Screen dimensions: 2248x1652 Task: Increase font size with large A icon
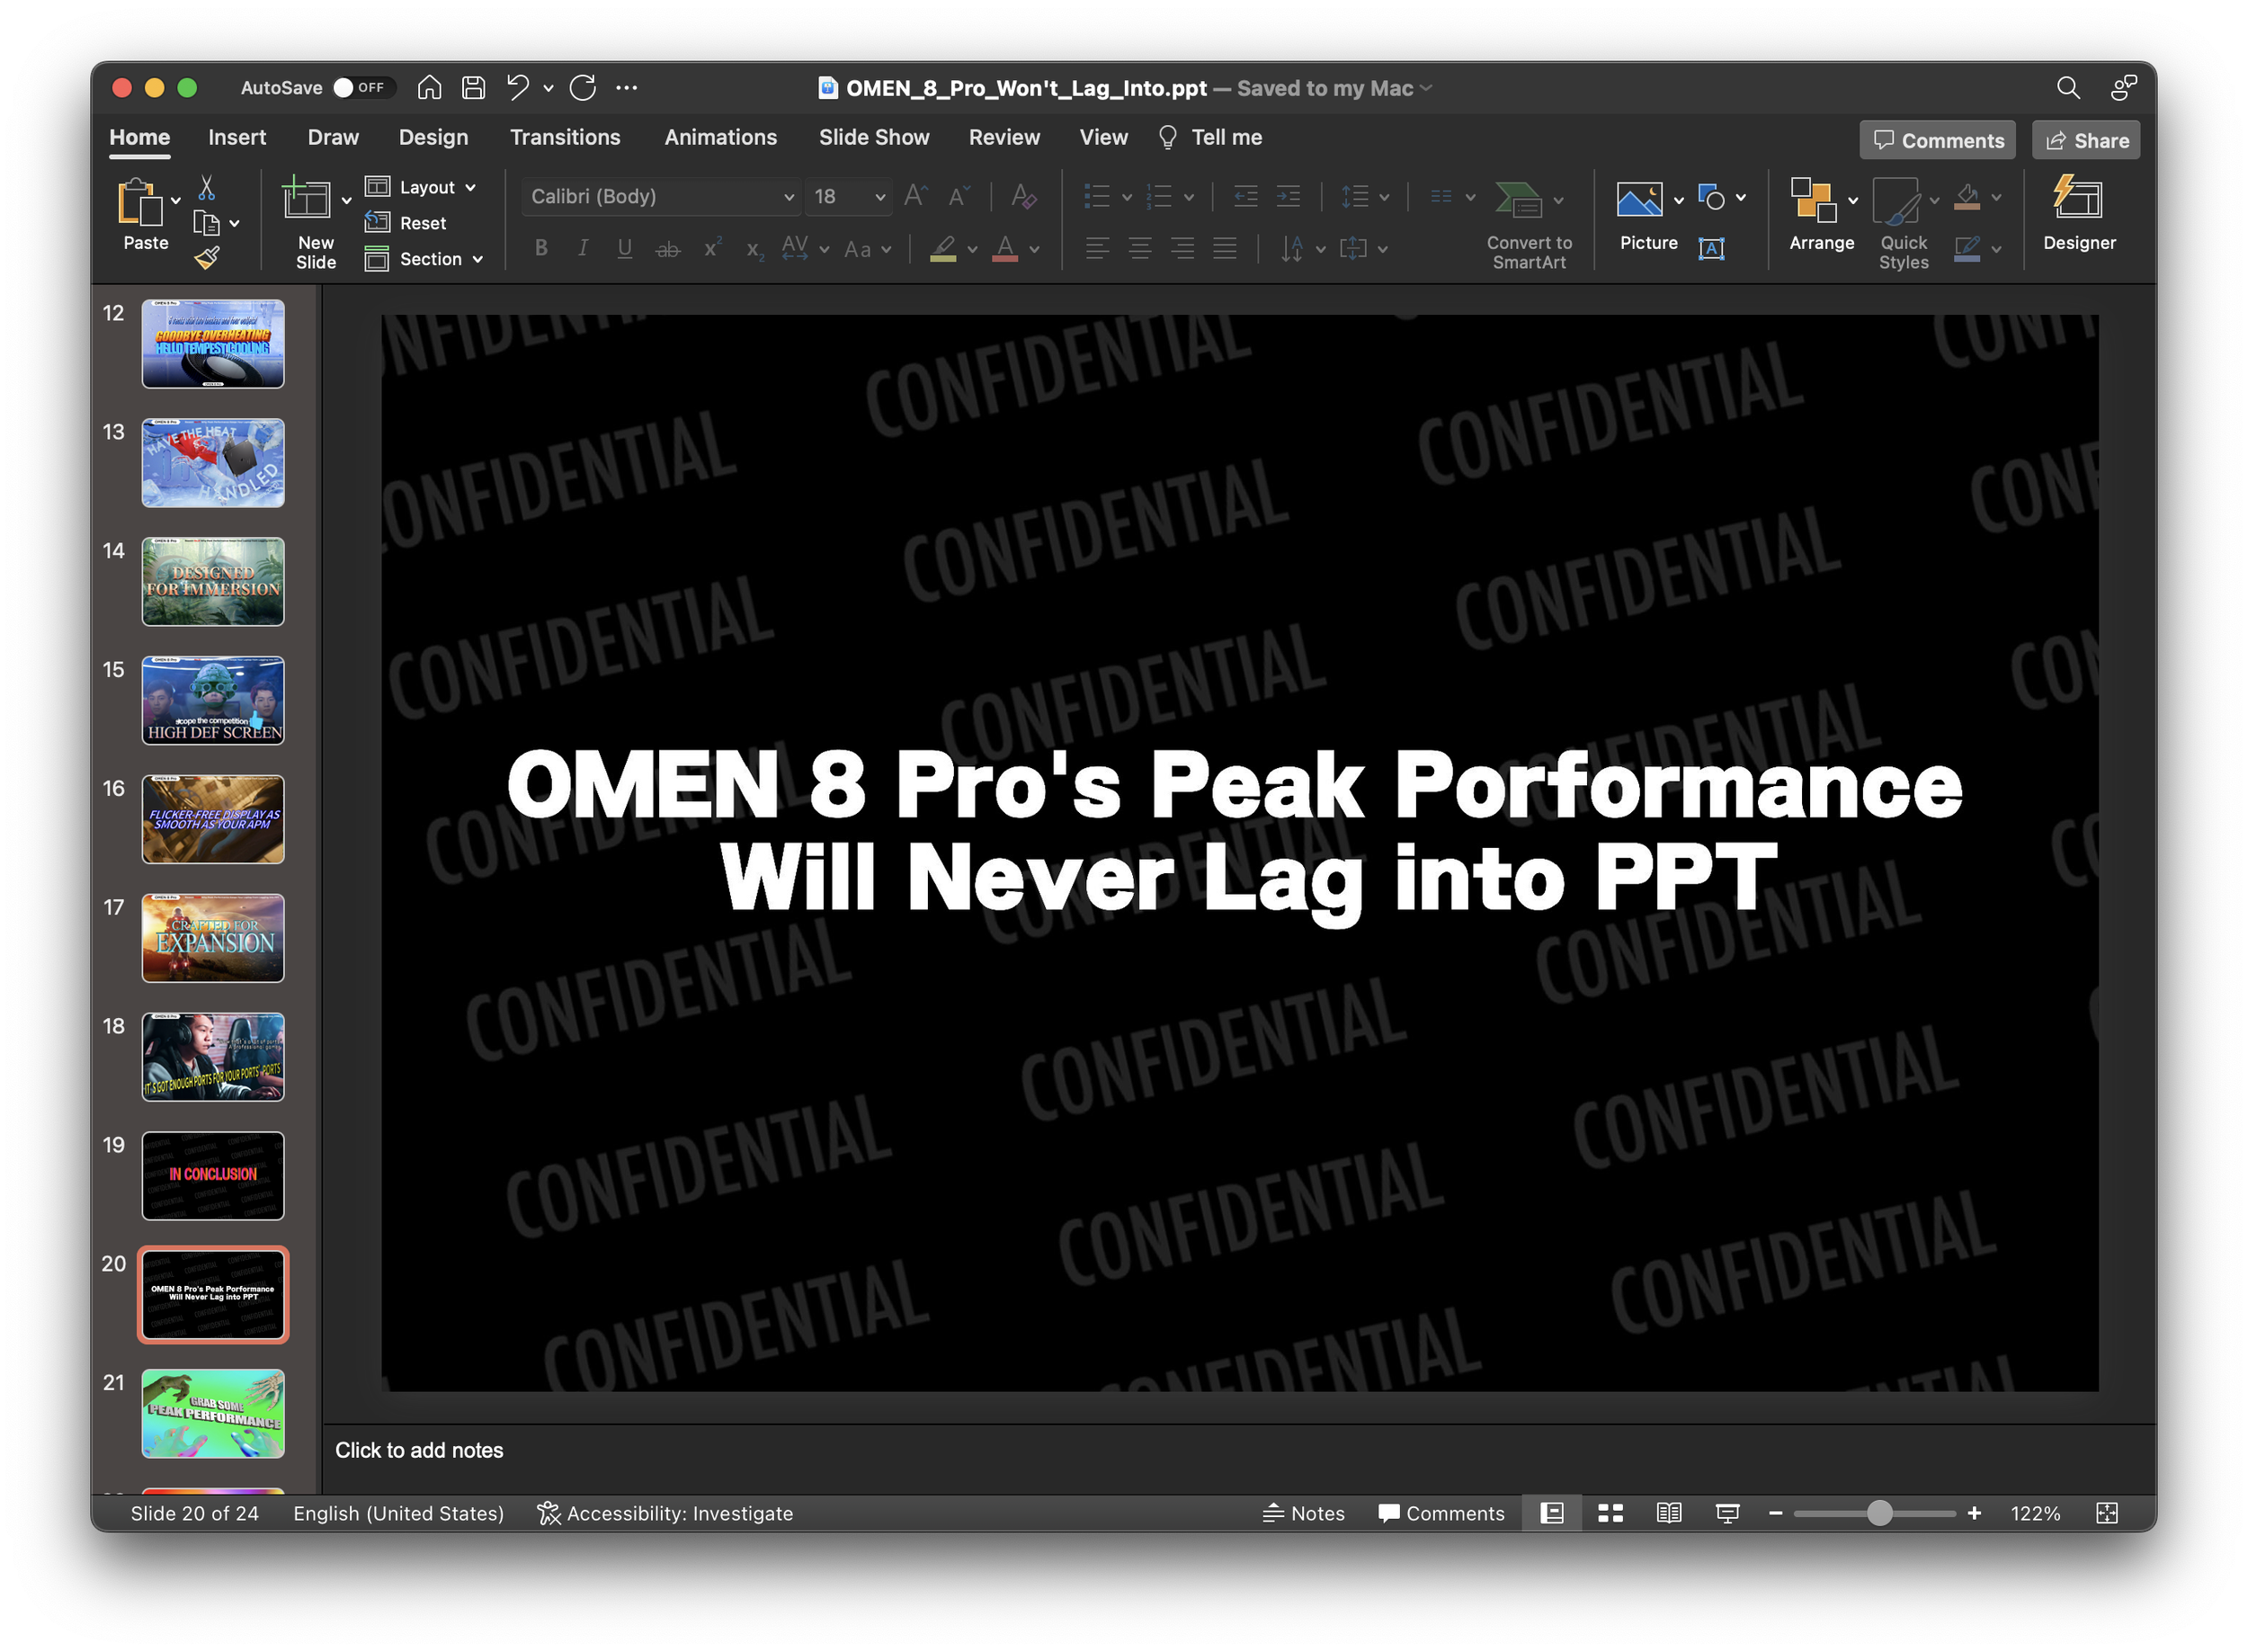[915, 196]
